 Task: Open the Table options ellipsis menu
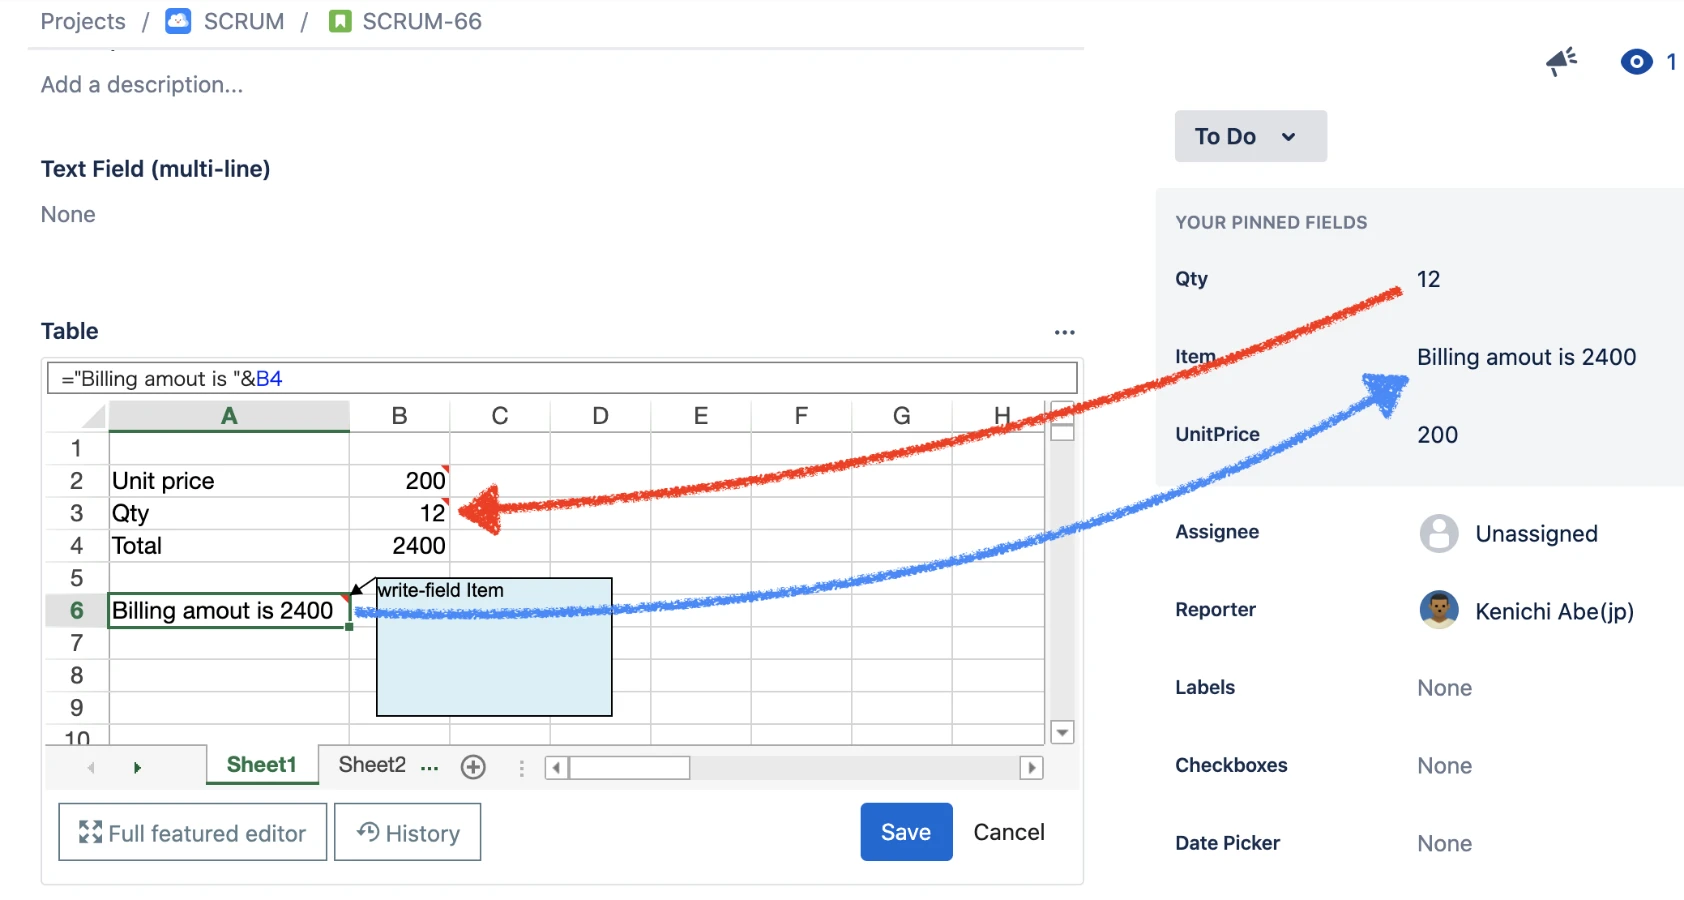click(1063, 331)
